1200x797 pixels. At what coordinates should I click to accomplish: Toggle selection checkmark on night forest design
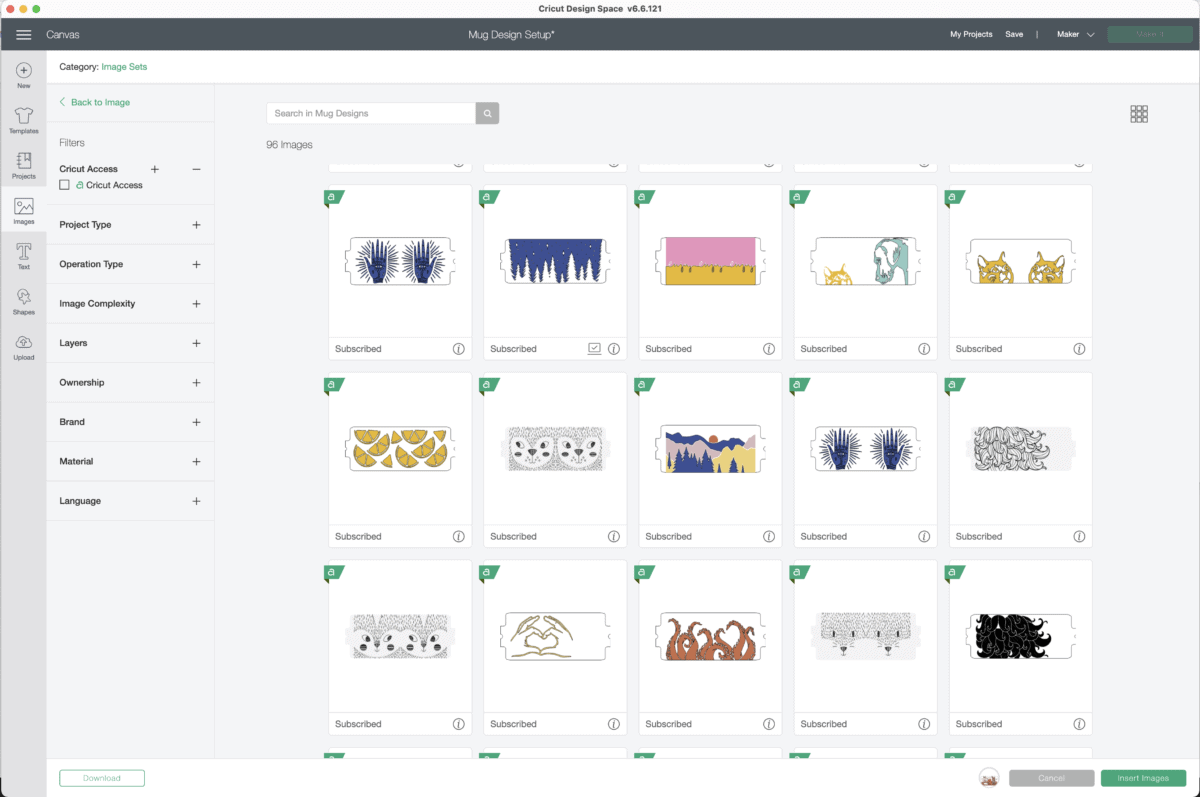point(595,349)
